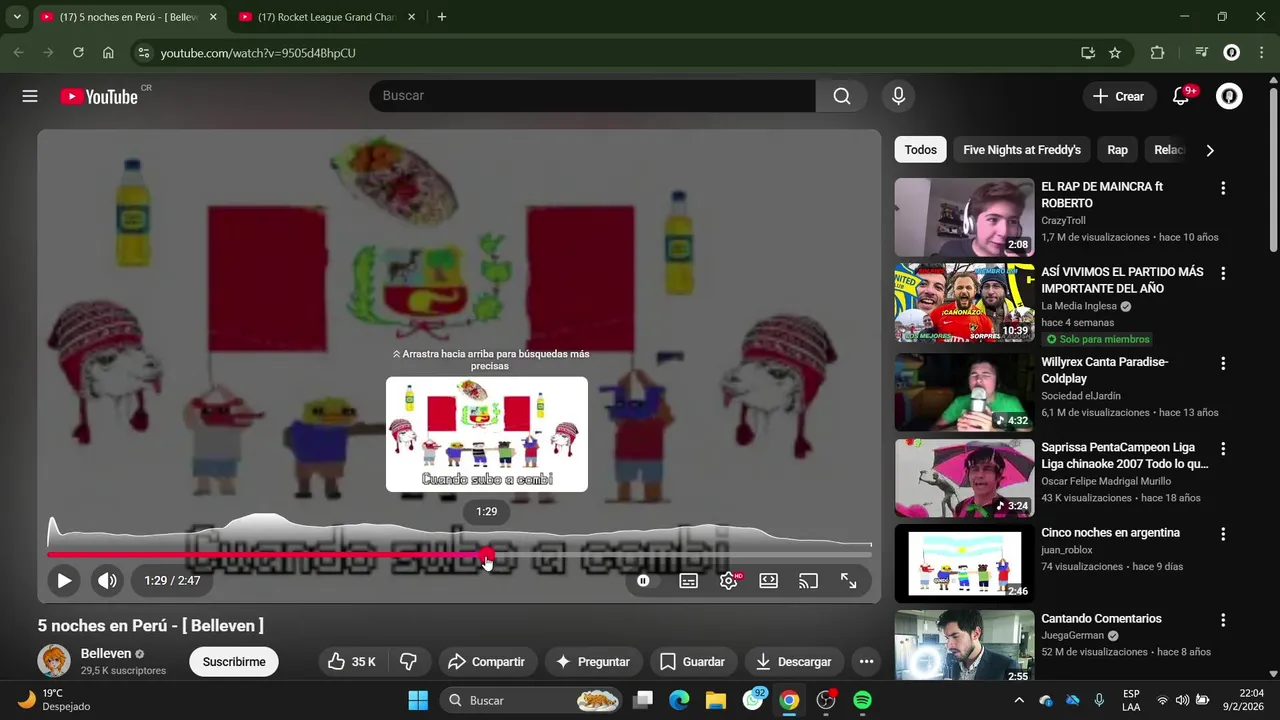Open more actions below the video
1280x720 pixels.
coord(866,661)
